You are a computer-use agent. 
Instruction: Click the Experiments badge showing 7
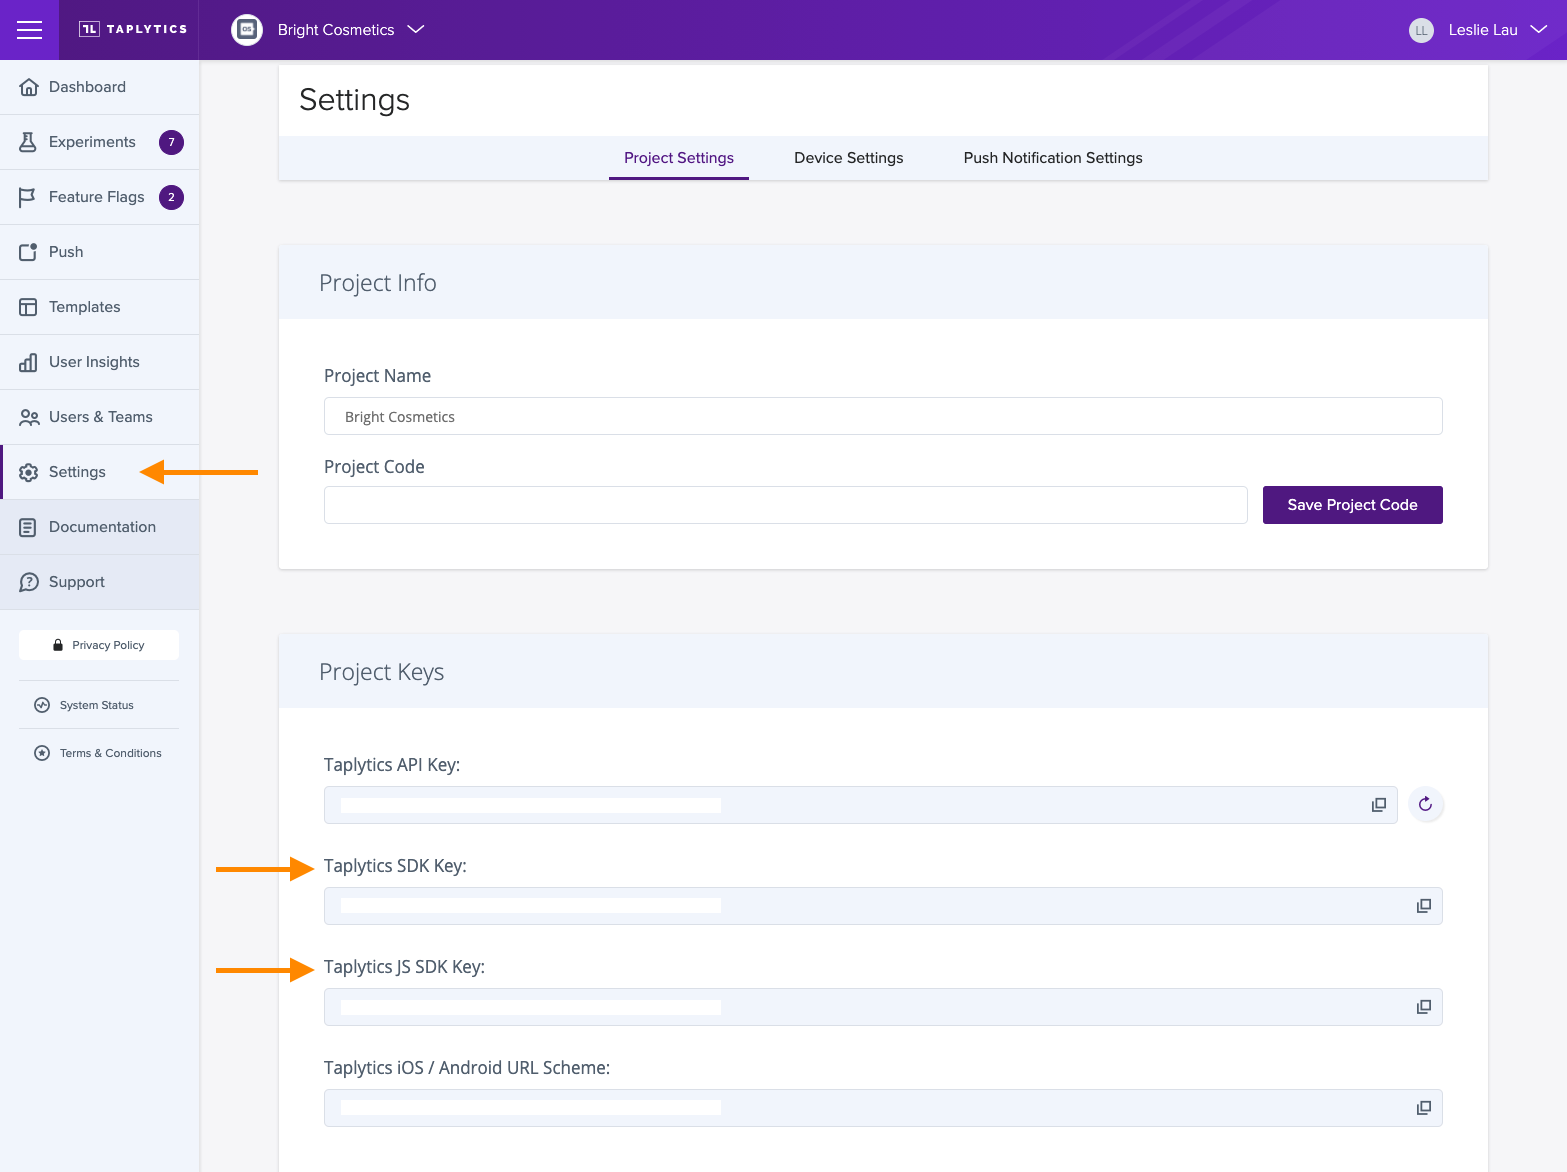coord(171,142)
